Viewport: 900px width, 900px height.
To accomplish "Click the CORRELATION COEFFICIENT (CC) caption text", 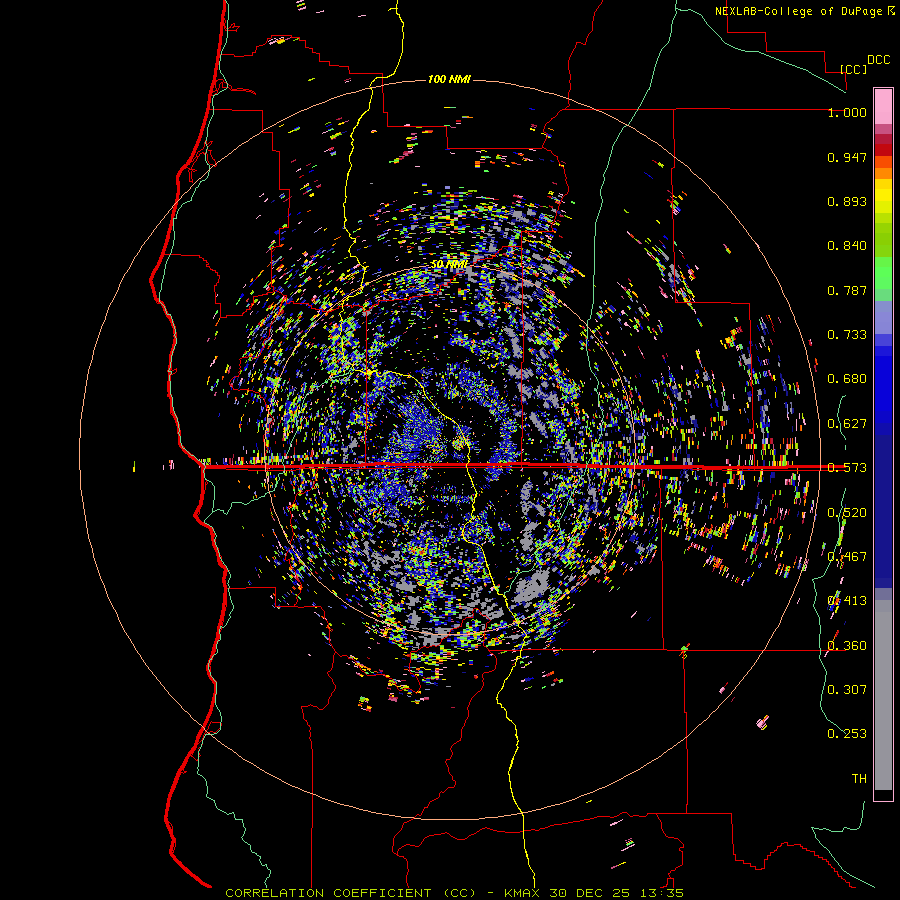I will [x=351, y=893].
